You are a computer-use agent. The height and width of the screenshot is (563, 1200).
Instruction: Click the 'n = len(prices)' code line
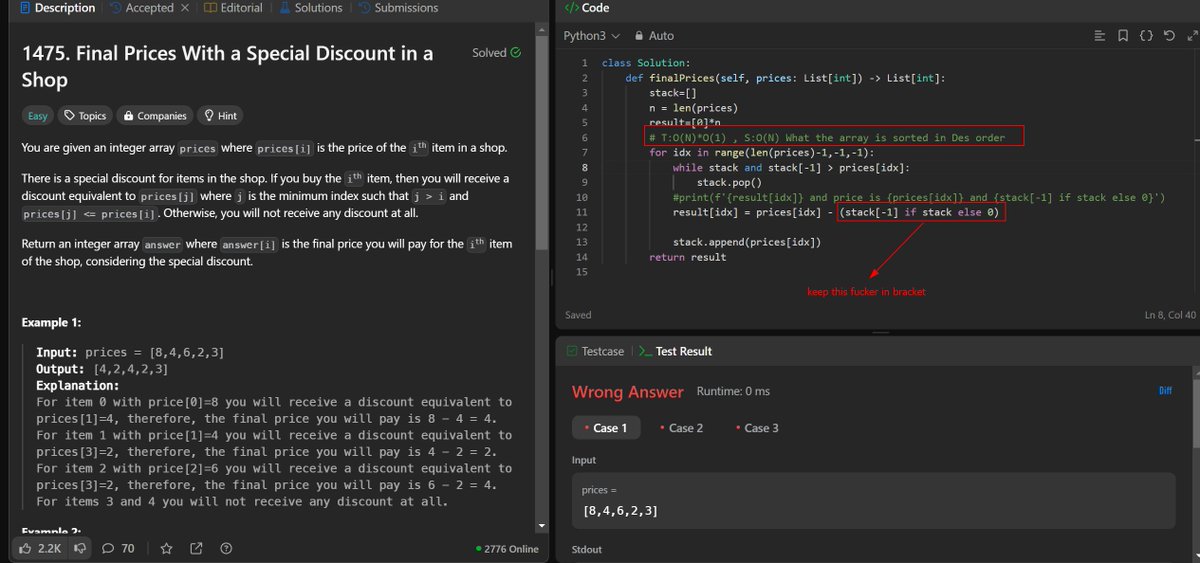(693, 108)
